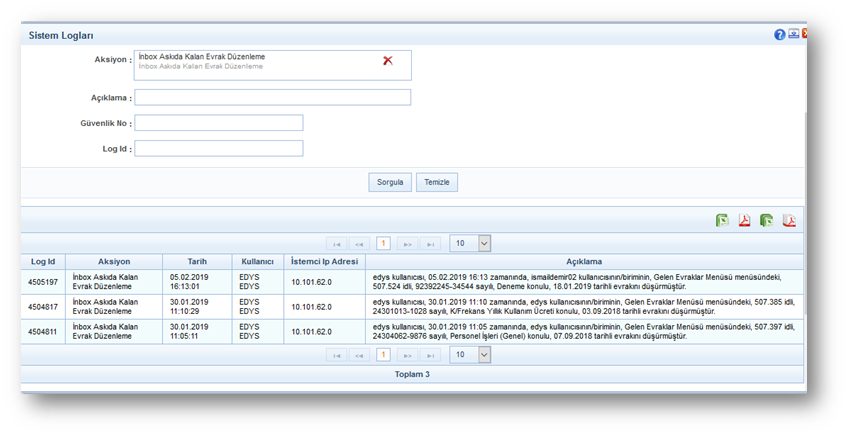Open the bottom rows-per-page dropdown showing 10
849x436 pixels.
pos(470,355)
